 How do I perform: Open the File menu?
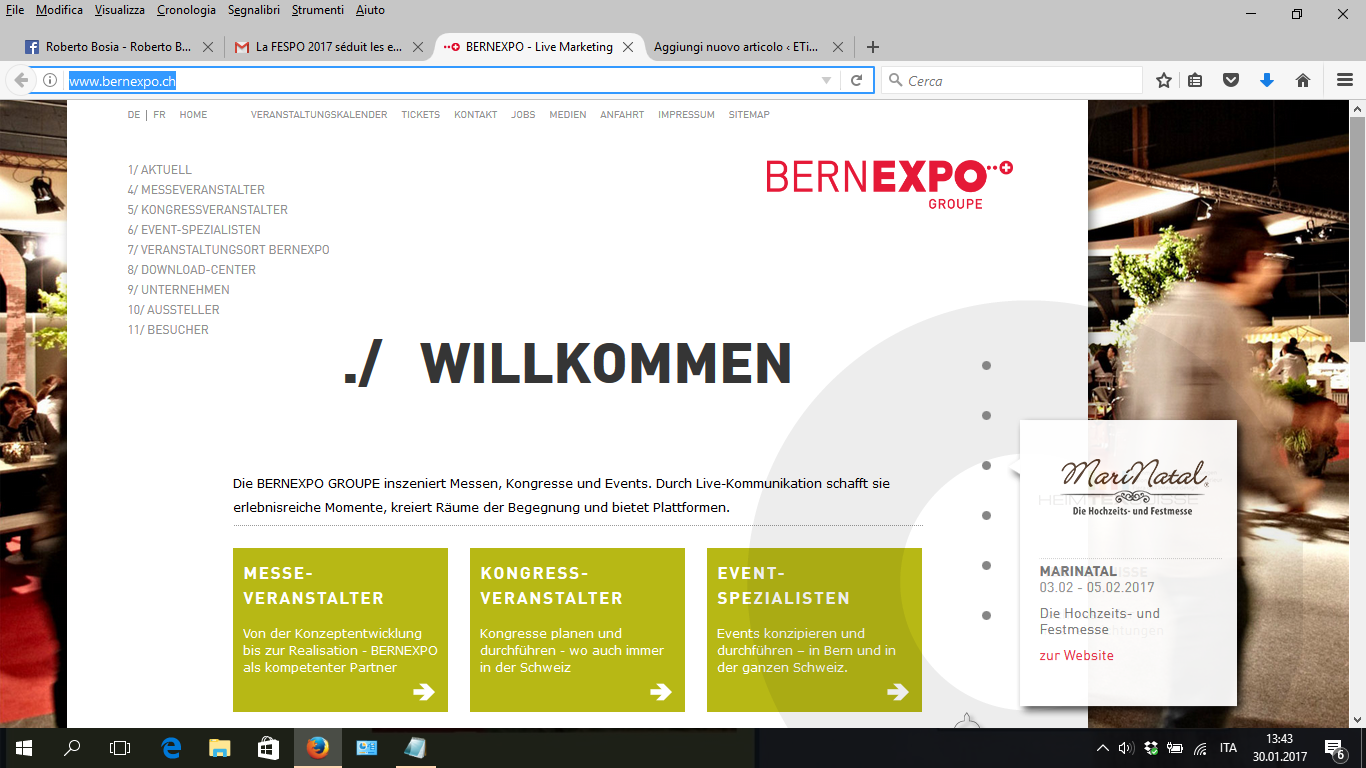coord(15,10)
